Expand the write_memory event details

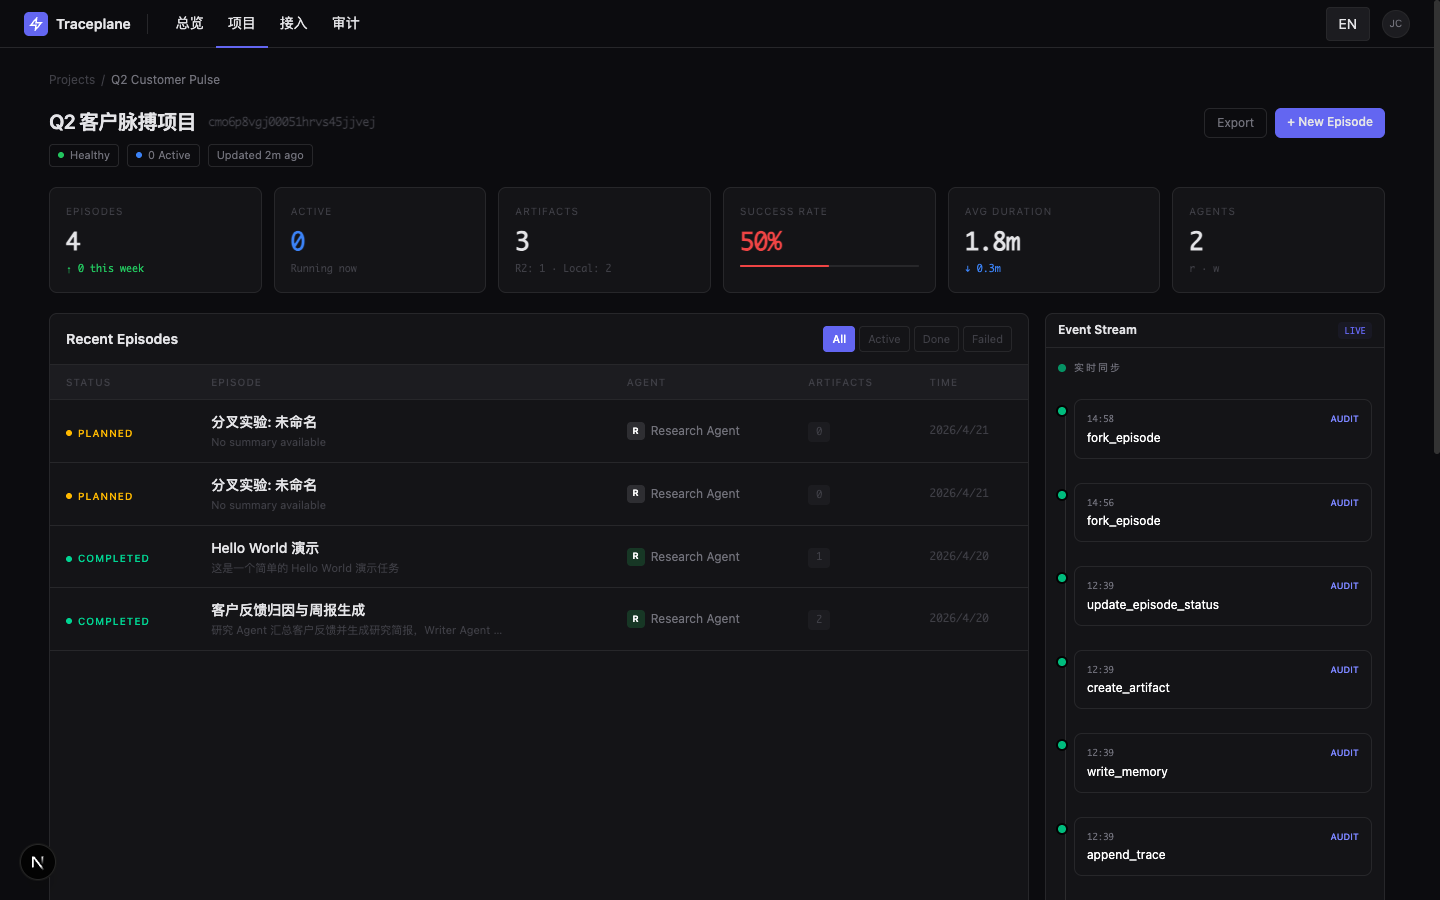pyautogui.click(x=1222, y=763)
